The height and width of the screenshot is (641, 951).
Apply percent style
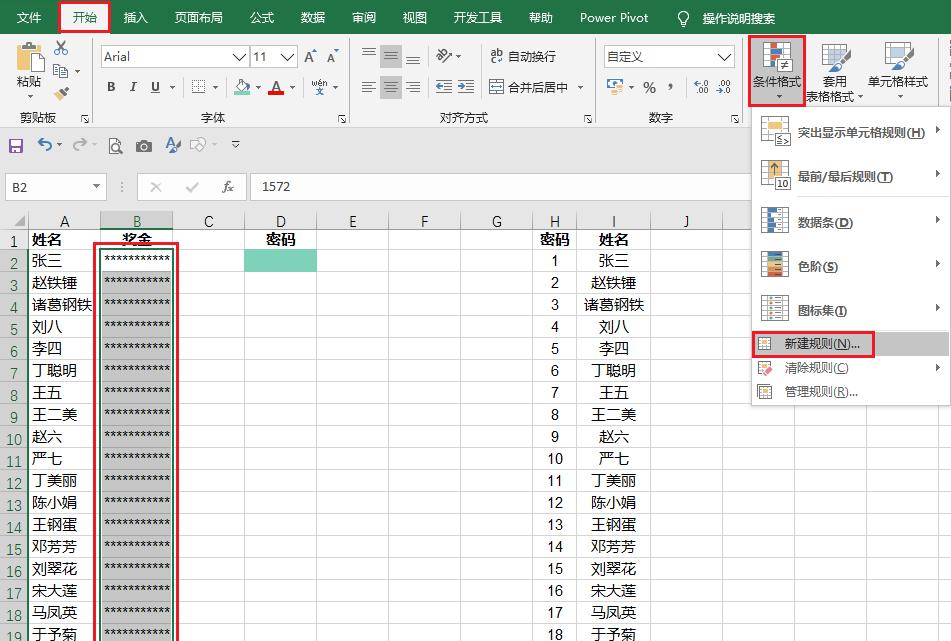pos(650,87)
